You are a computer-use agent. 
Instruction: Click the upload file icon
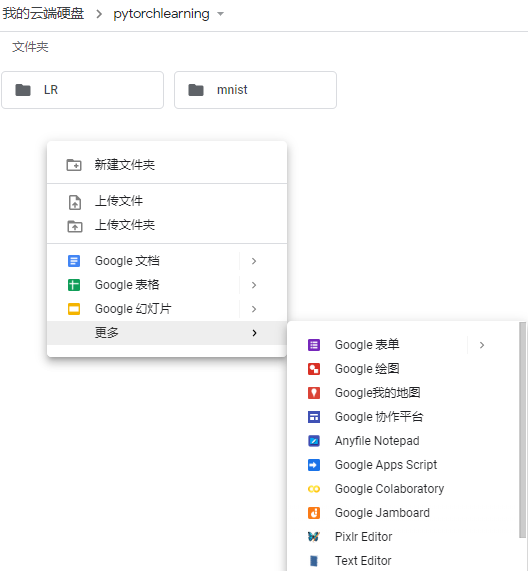point(75,202)
